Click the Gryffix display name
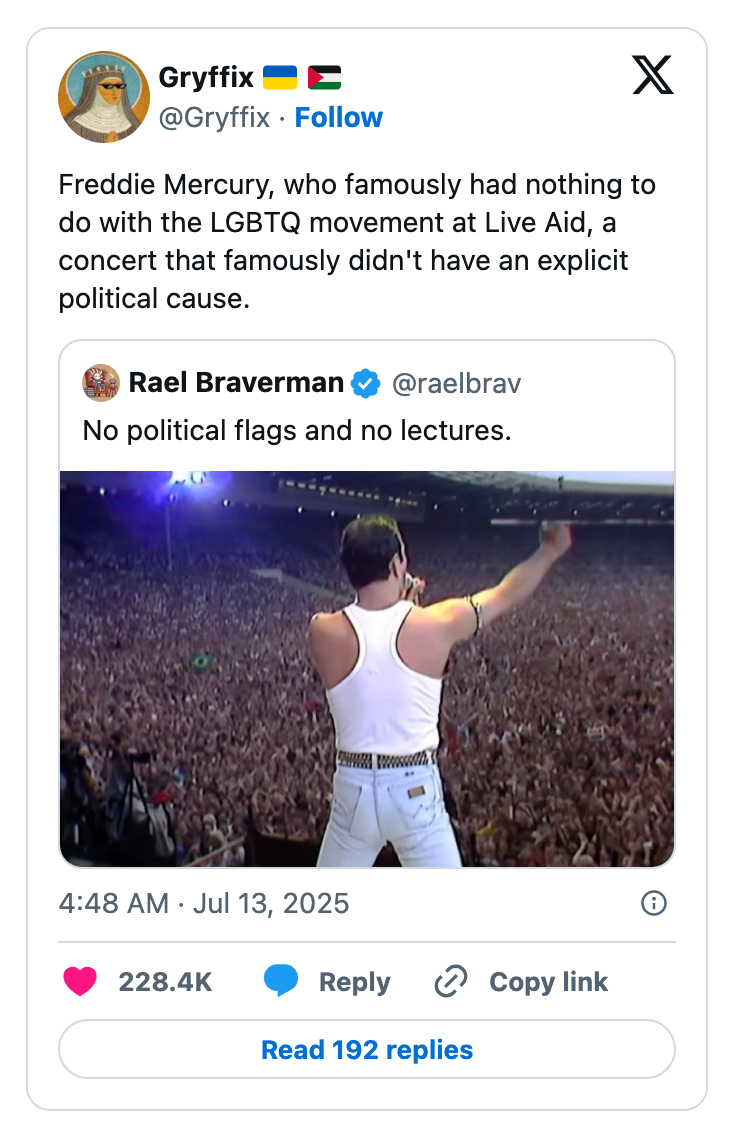The image size is (736, 1134). pos(206,76)
